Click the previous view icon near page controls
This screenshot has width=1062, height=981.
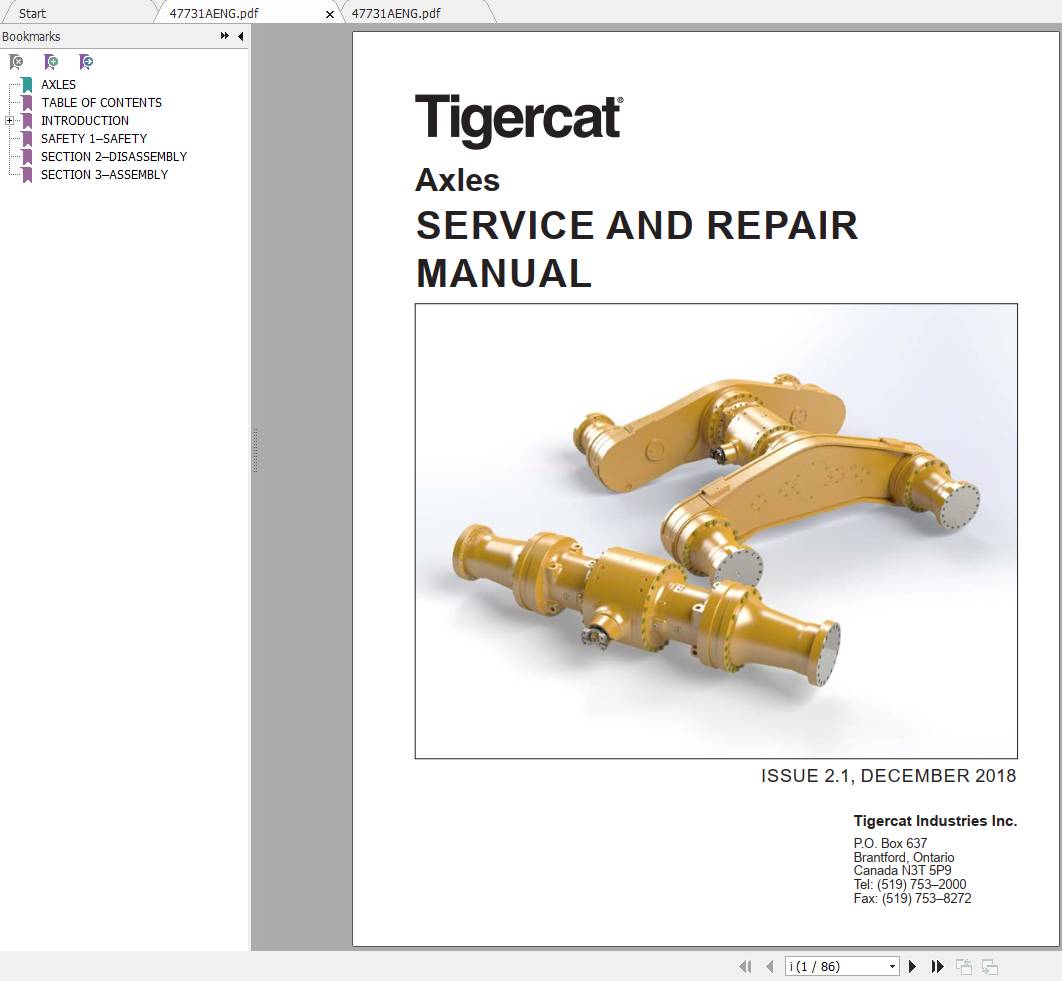click(x=964, y=966)
